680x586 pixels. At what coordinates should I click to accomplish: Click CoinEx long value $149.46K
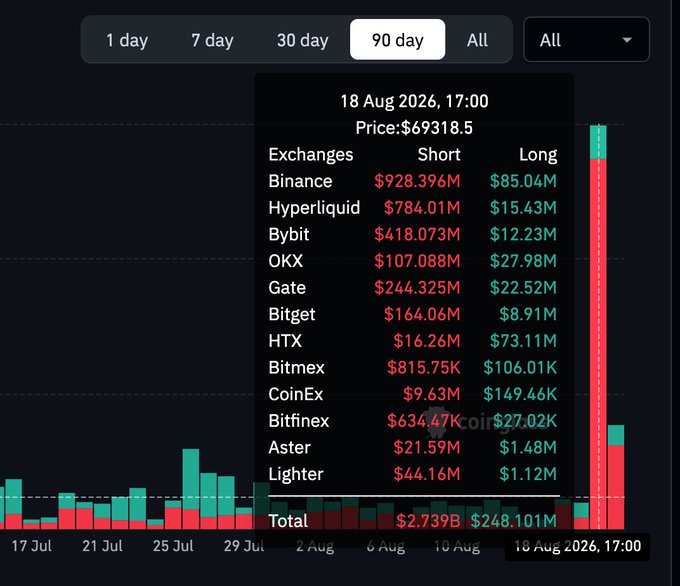pos(520,394)
